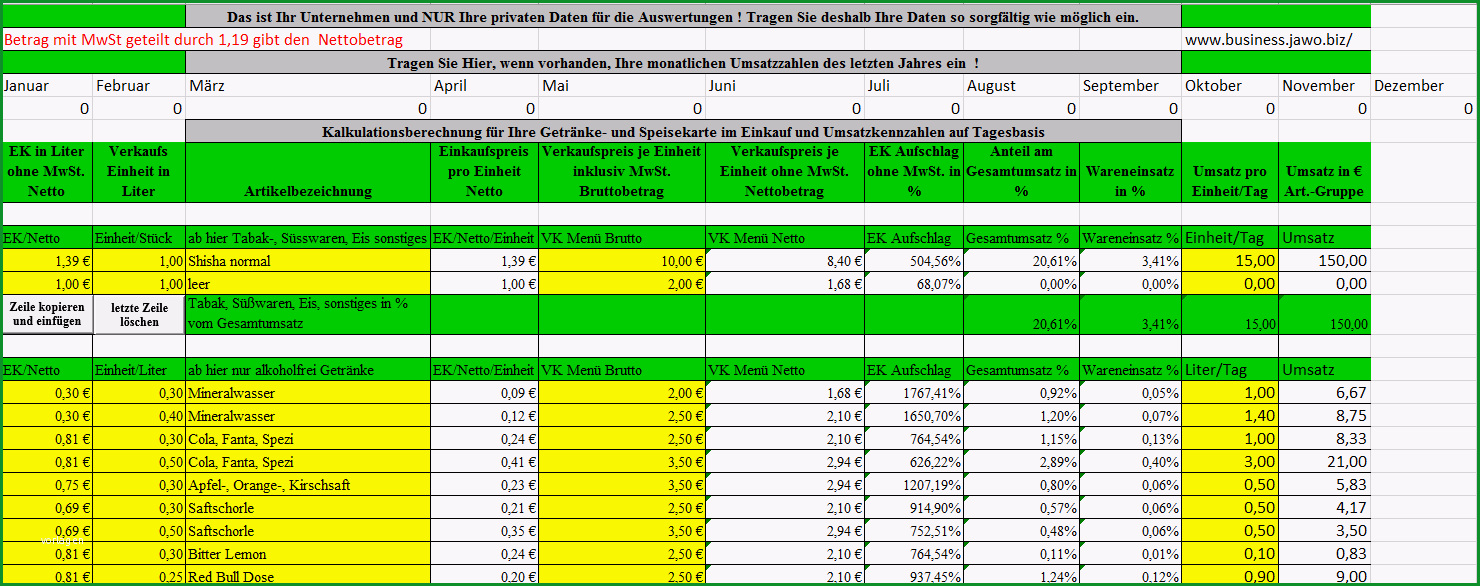Select the 'Shisha normal' article name cell
The width and height of the screenshot is (1480, 586).
[308, 261]
